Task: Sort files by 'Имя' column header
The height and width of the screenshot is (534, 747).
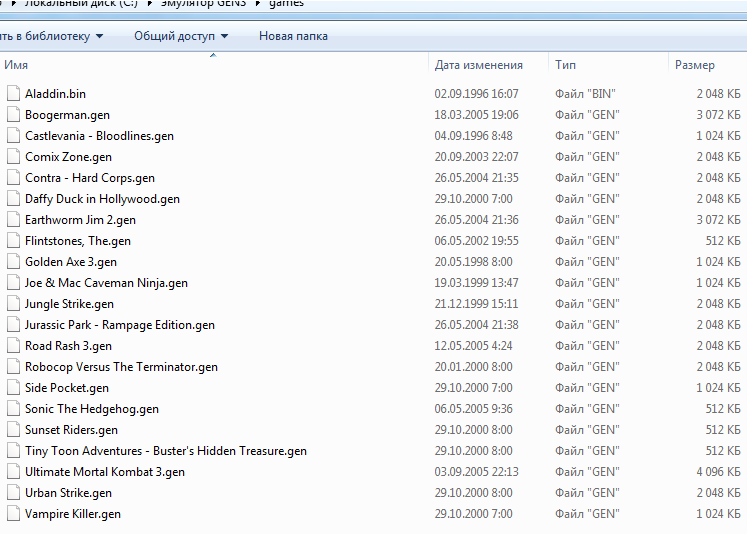Action: pyautogui.click(x=16, y=65)
